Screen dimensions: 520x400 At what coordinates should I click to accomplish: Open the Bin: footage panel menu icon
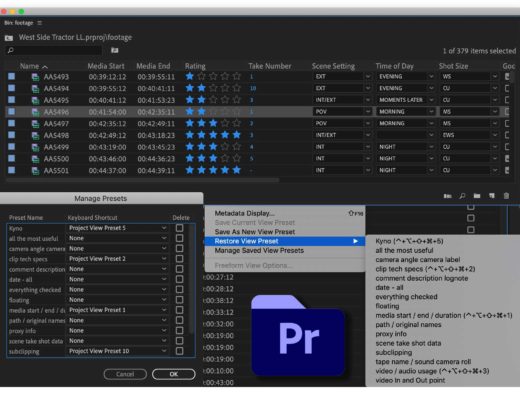[40, 23]
